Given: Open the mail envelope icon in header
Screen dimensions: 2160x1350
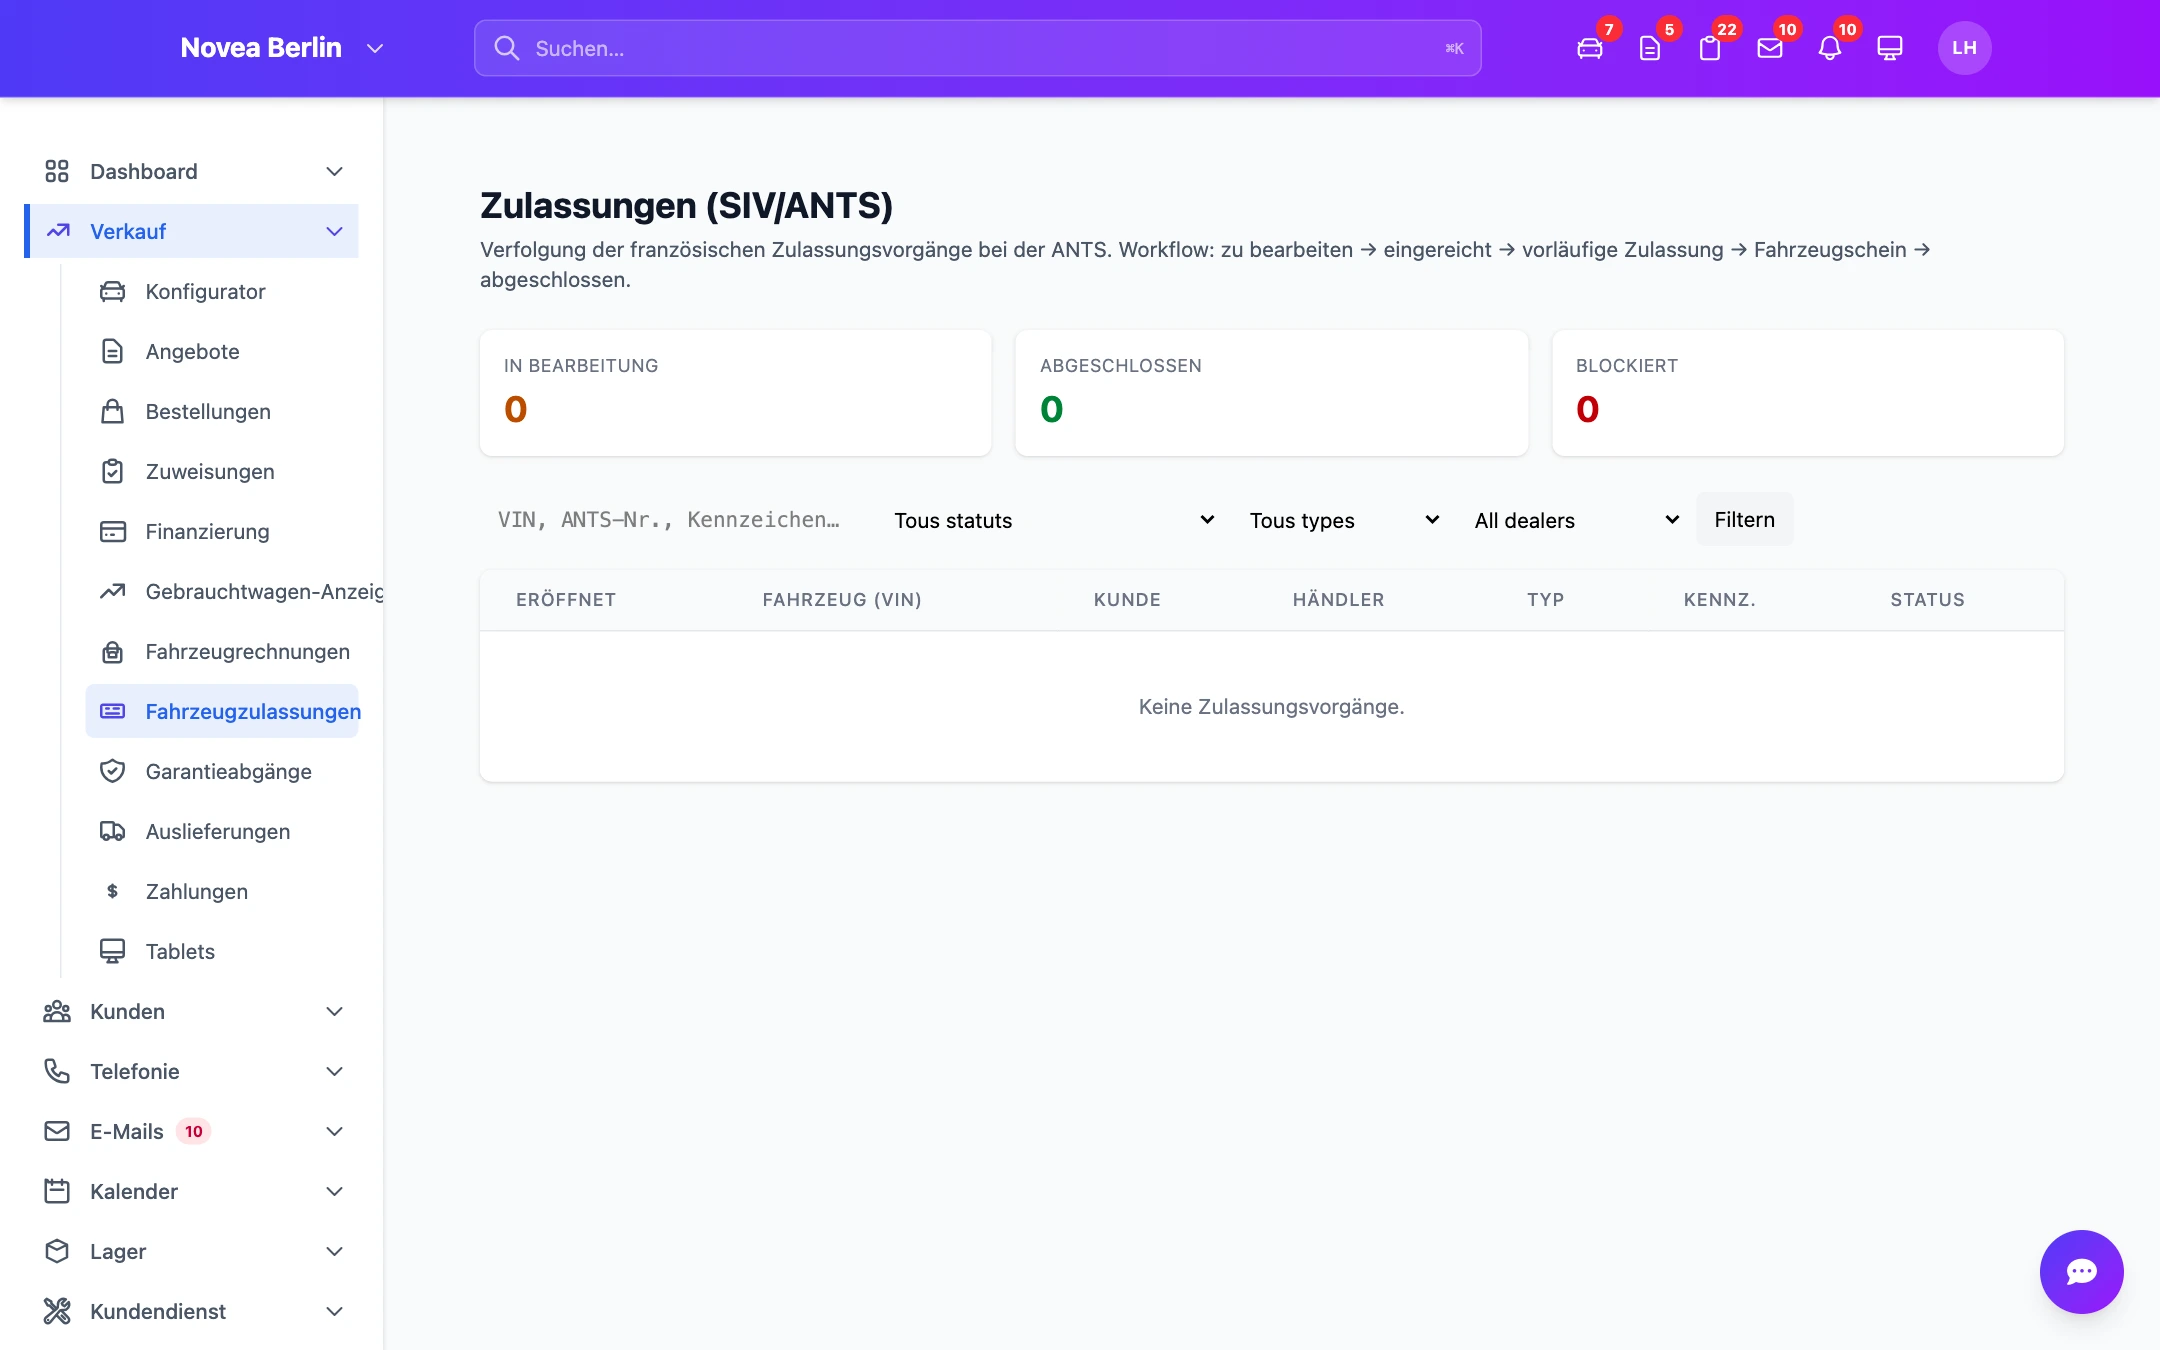Looking at the screenshot, I should coord(1770,48).
